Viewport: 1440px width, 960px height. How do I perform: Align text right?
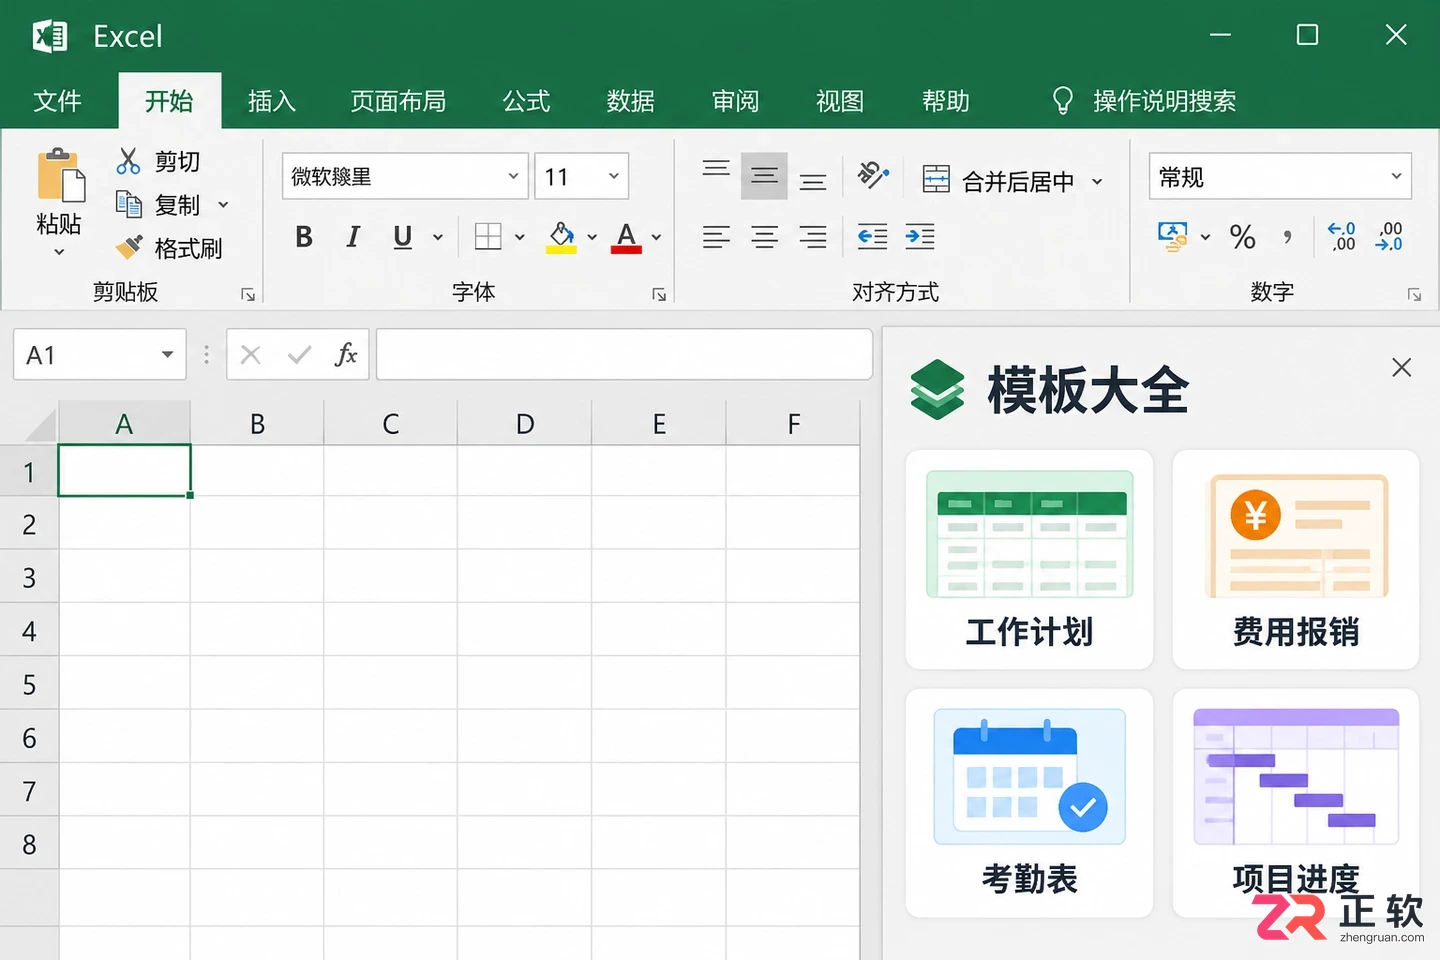[813, 237]
